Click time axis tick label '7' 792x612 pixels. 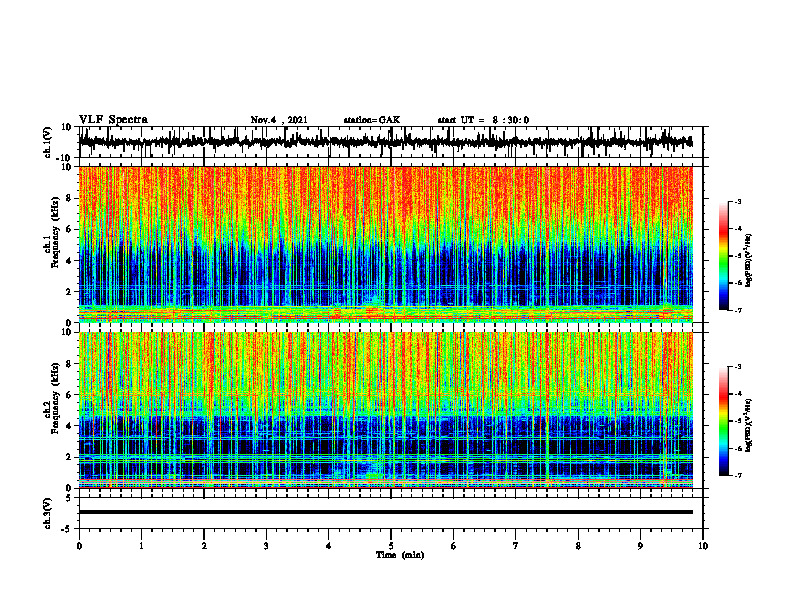(516, 546)
